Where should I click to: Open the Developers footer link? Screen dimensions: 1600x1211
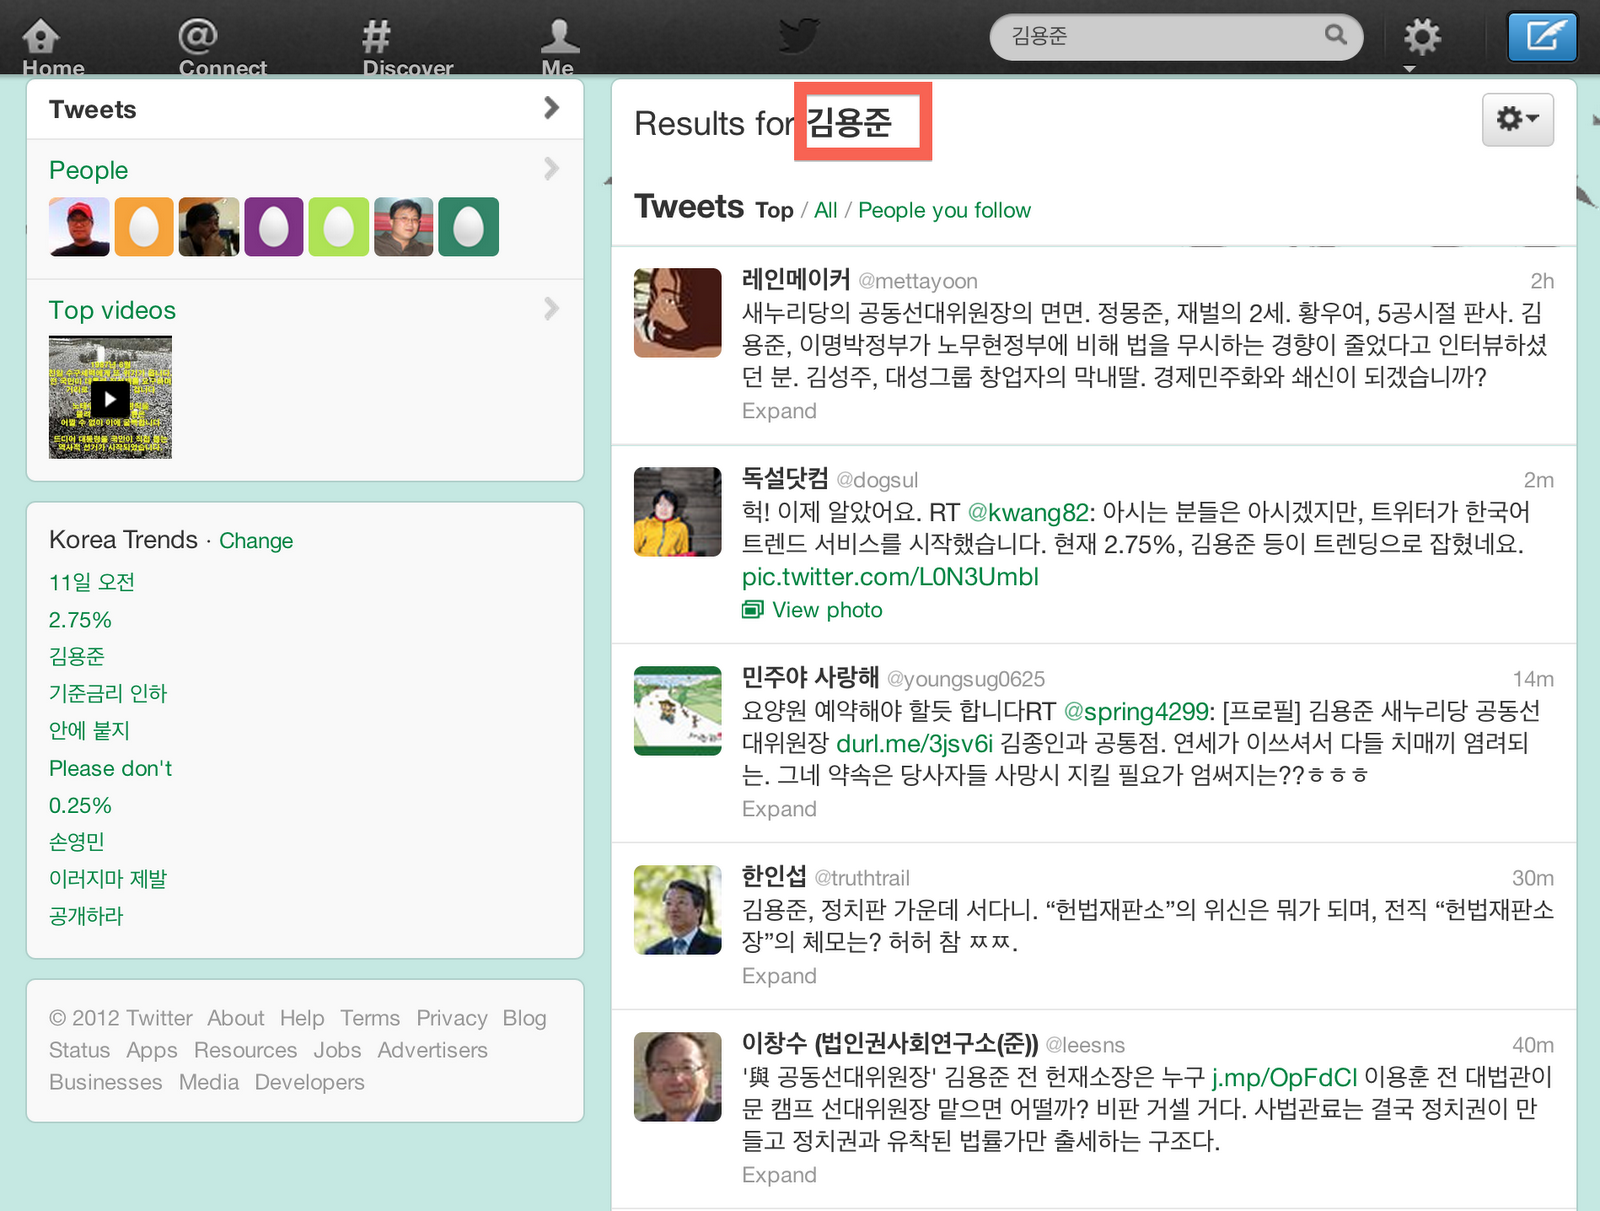coord(310,1082)
